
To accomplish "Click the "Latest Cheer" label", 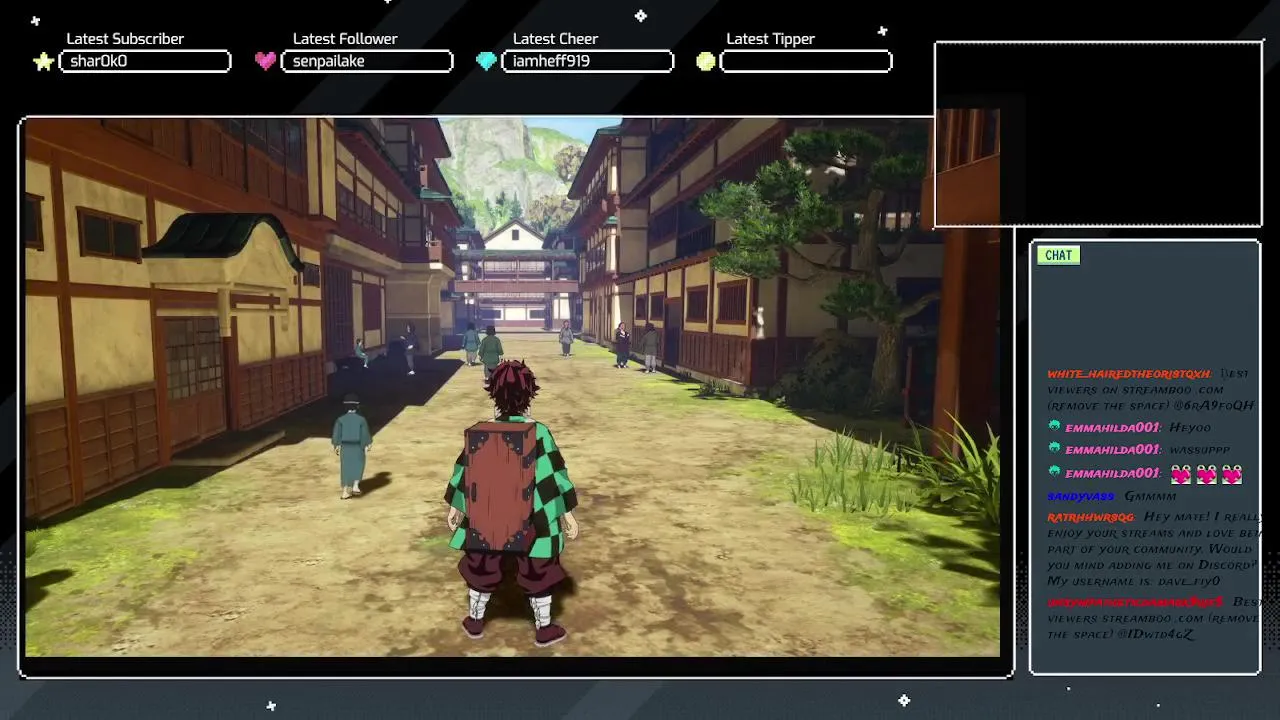I will coord(555,39).
